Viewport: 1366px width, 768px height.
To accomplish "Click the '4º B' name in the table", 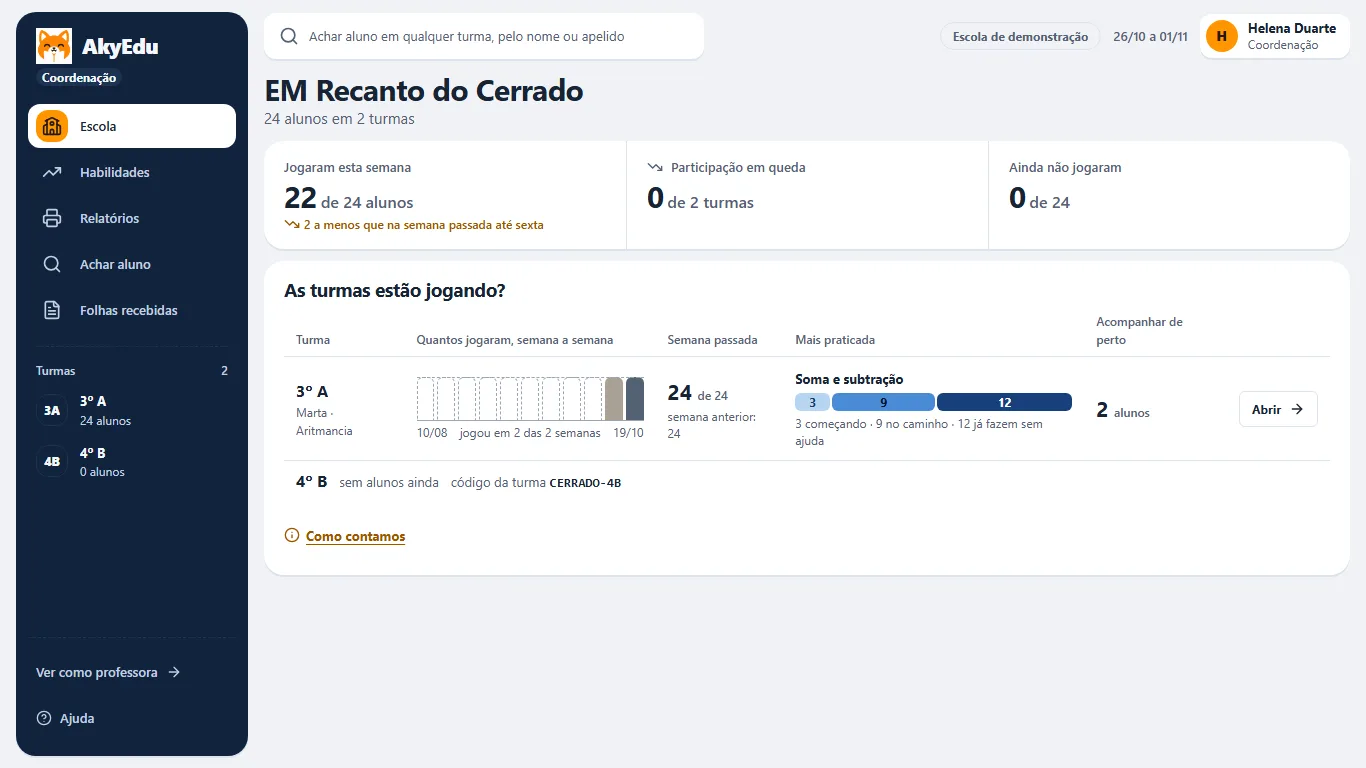I will coord(311,481).
